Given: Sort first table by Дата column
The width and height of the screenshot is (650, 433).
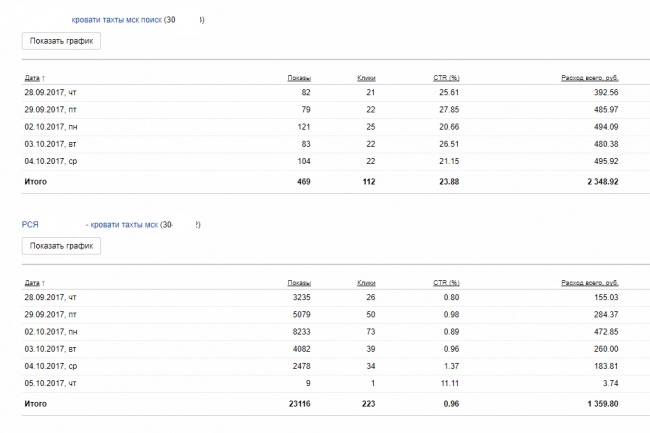Looking at the screenshot, I should pyautogui.click(x=32, y=78).
